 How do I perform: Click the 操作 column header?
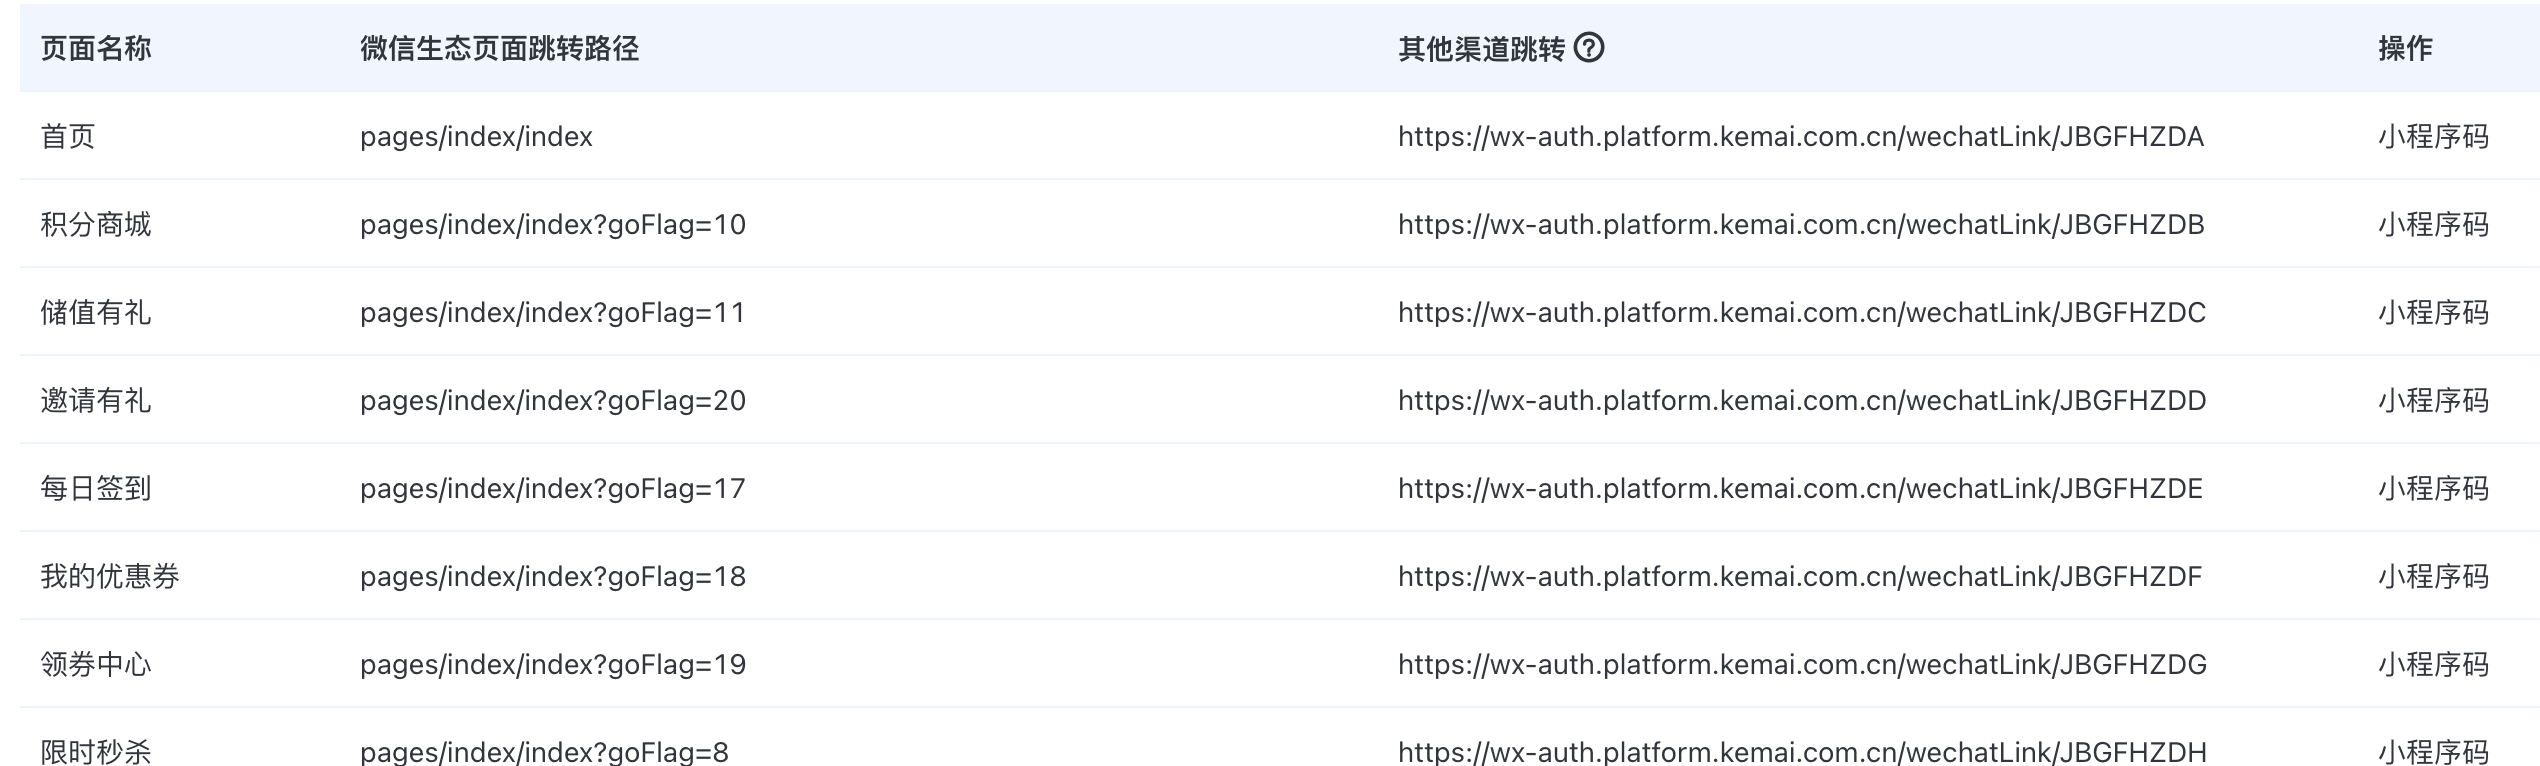tap(2405, 48)
